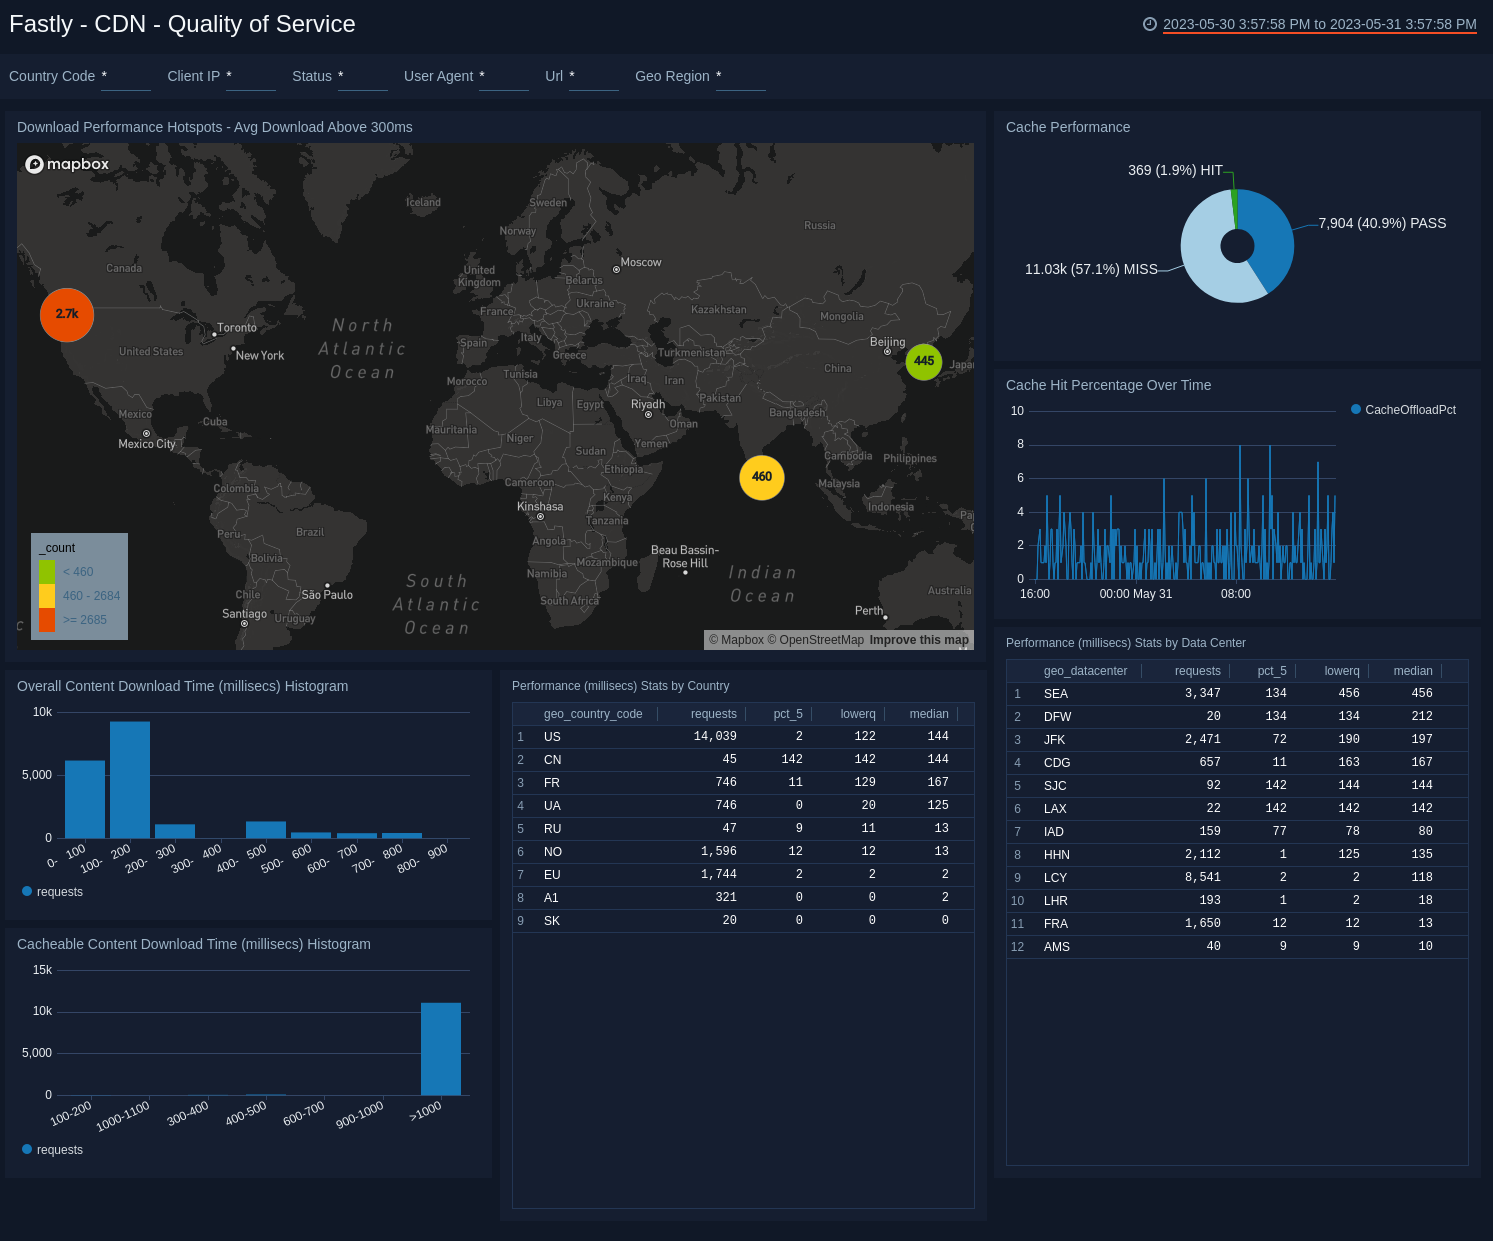Toggle requests series in Cacheable Content histogram
This screenshot has width=1493, height=1241.
point(52,1149)
